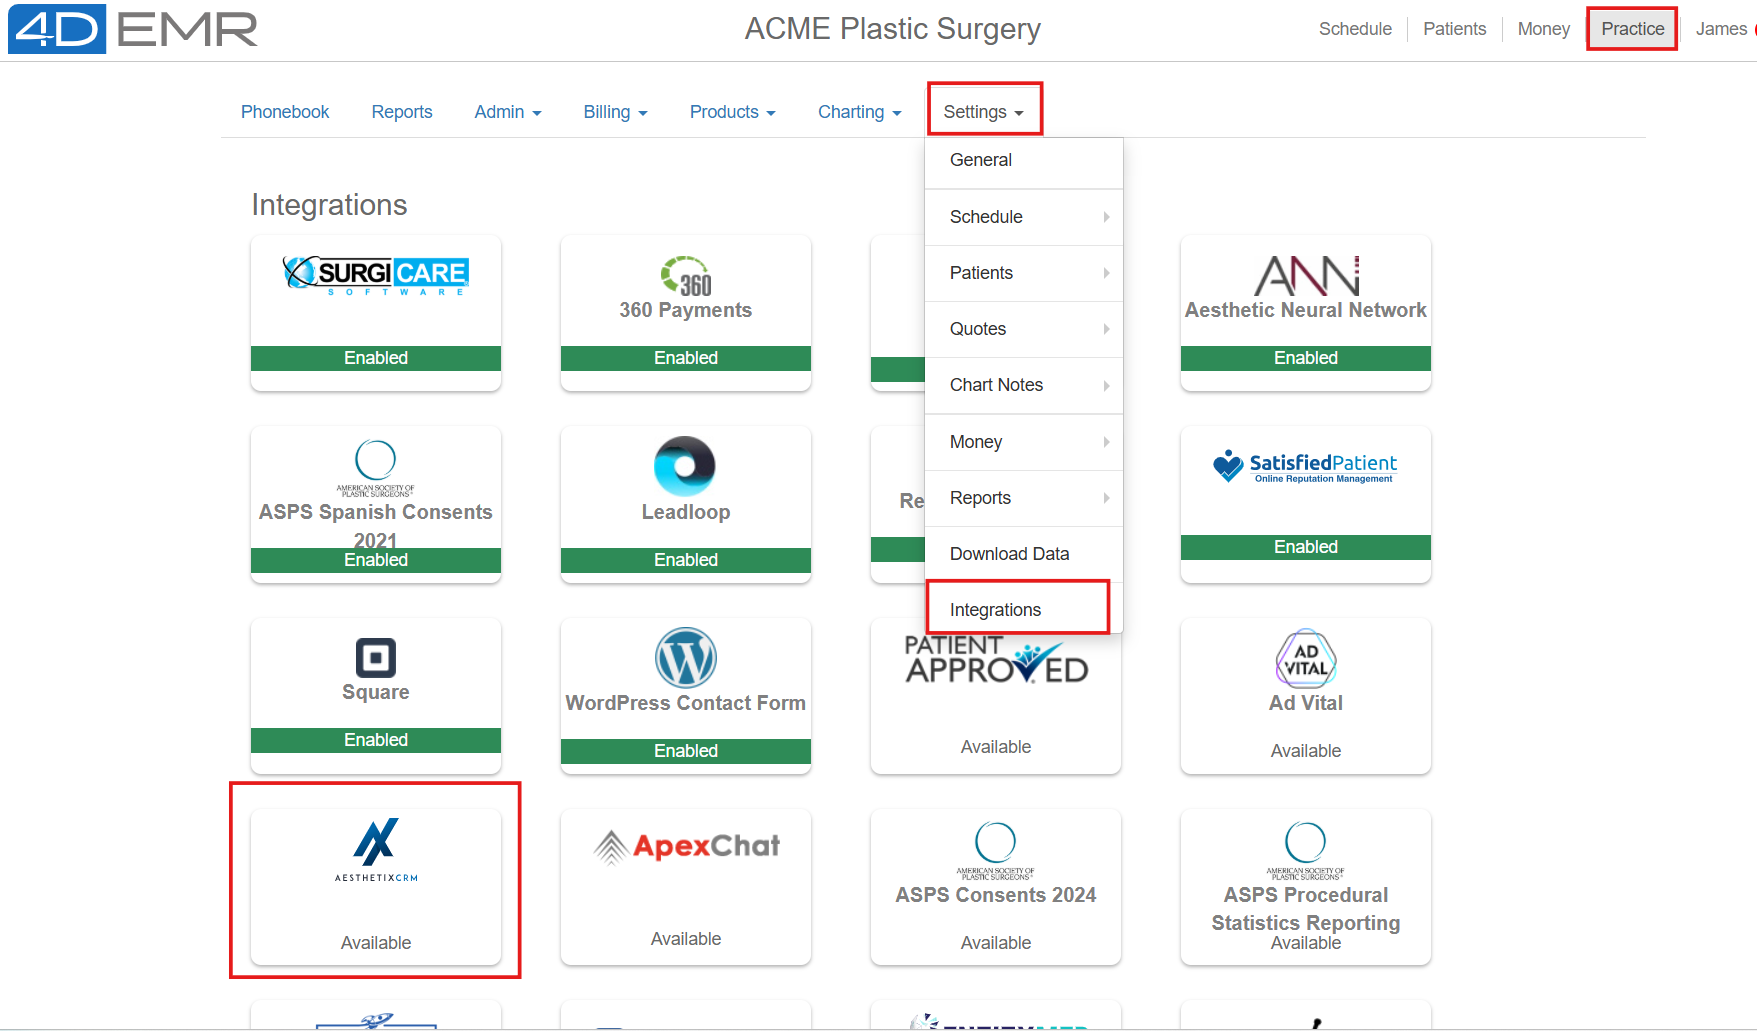The width and height of the screenshot is (1757, 1031).
Task: Click Enabled bar on SurgiCare card
Action: click(x=376, y=358)
